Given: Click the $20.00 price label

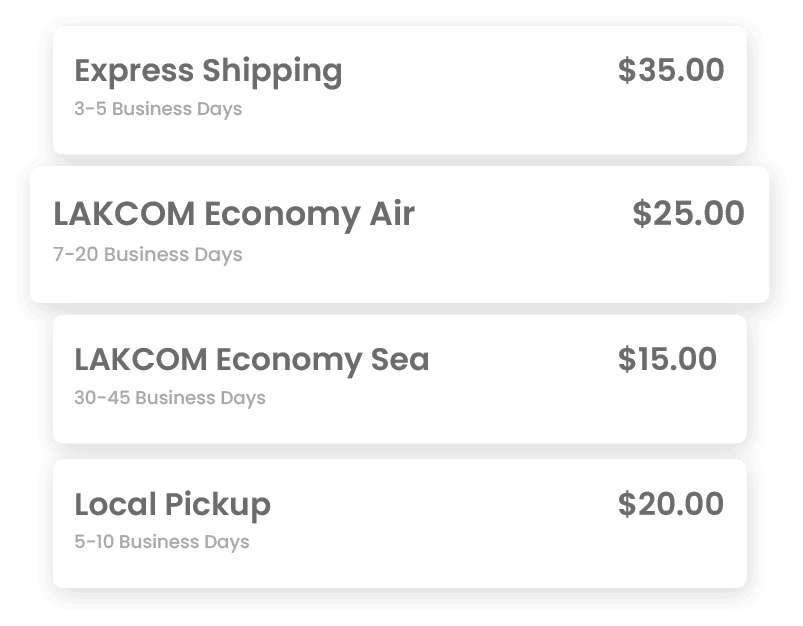Looking at the screenshot, I should coord(671,504).
